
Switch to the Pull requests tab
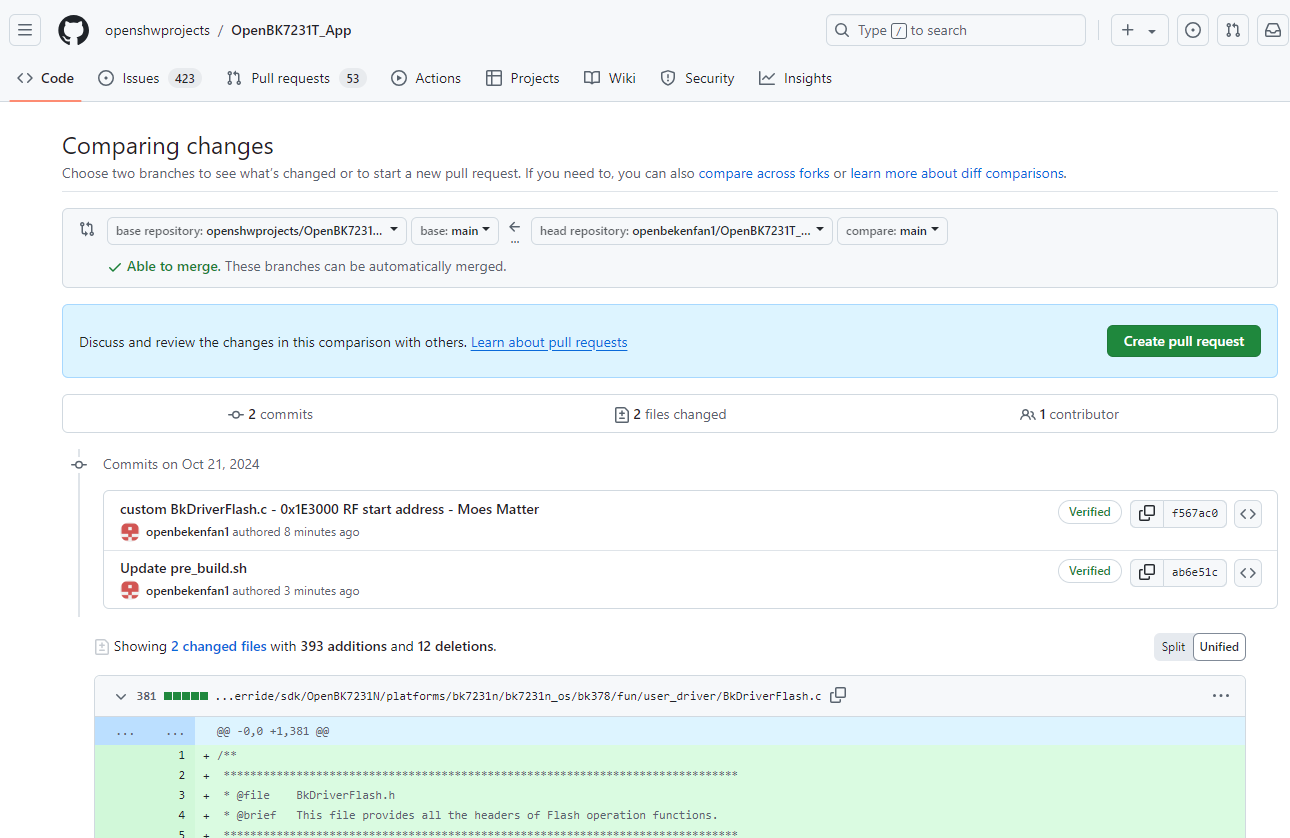[x=296, y=78]
